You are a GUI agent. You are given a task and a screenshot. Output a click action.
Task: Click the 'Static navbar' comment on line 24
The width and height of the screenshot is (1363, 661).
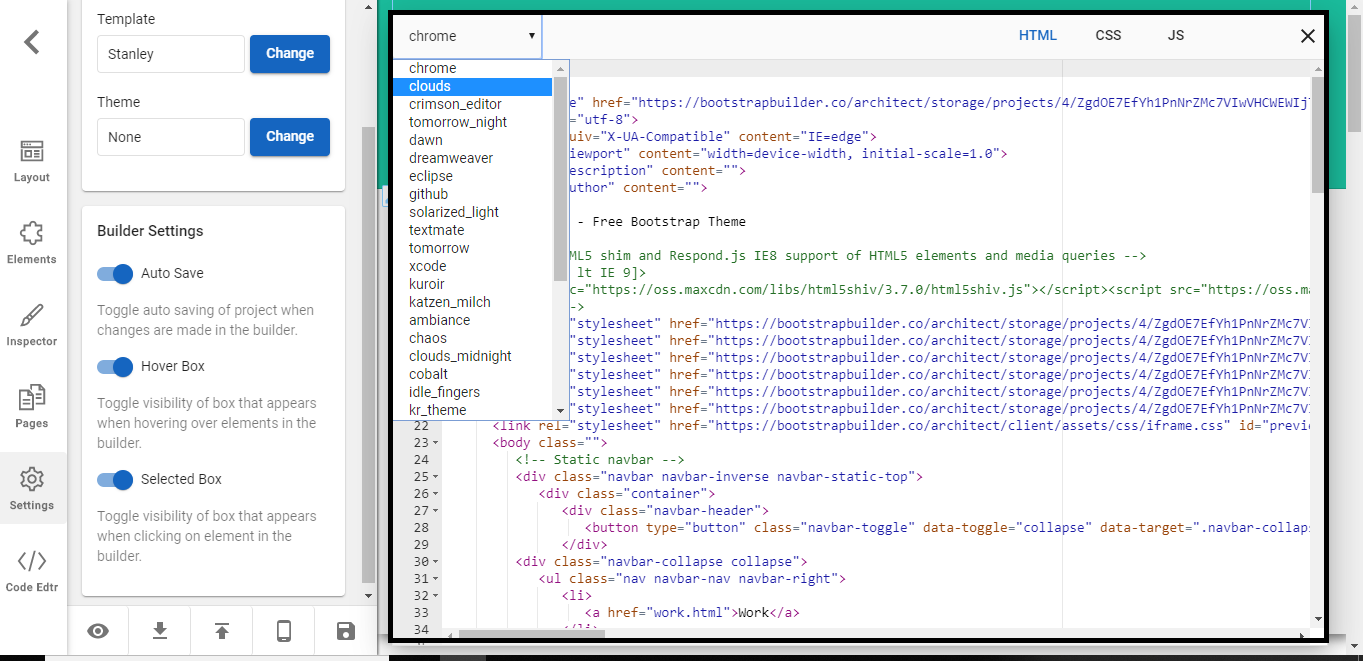pos(600,460)
